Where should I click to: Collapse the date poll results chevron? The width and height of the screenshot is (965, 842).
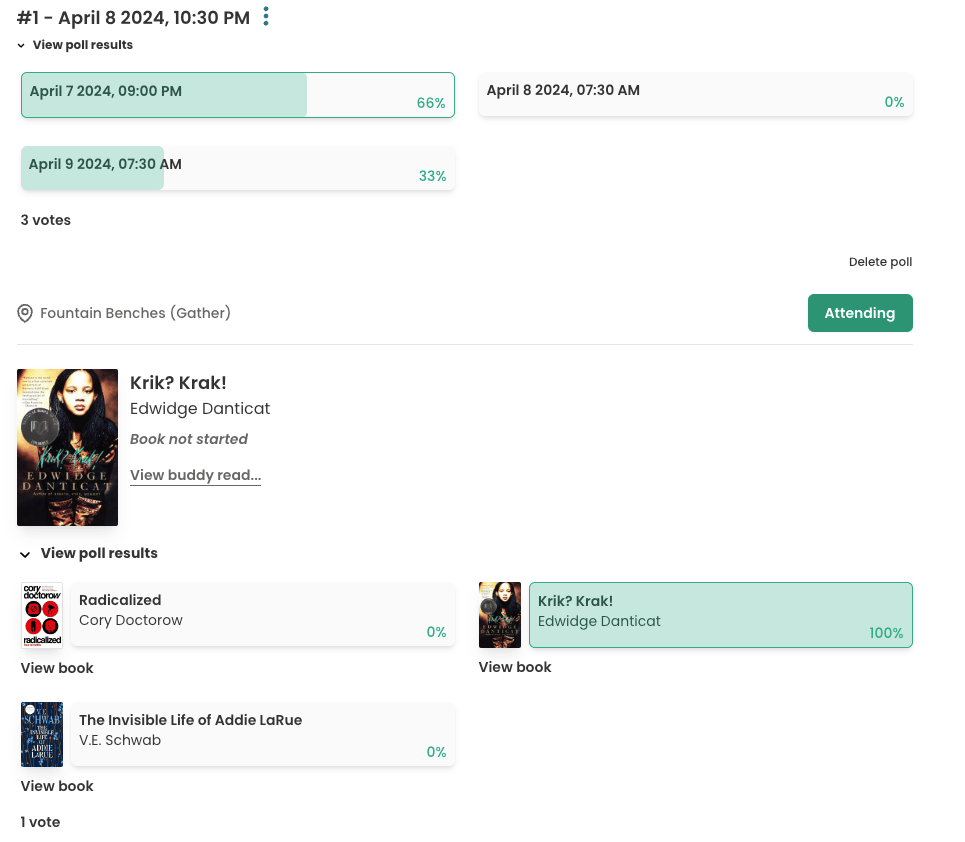(21, 46)
